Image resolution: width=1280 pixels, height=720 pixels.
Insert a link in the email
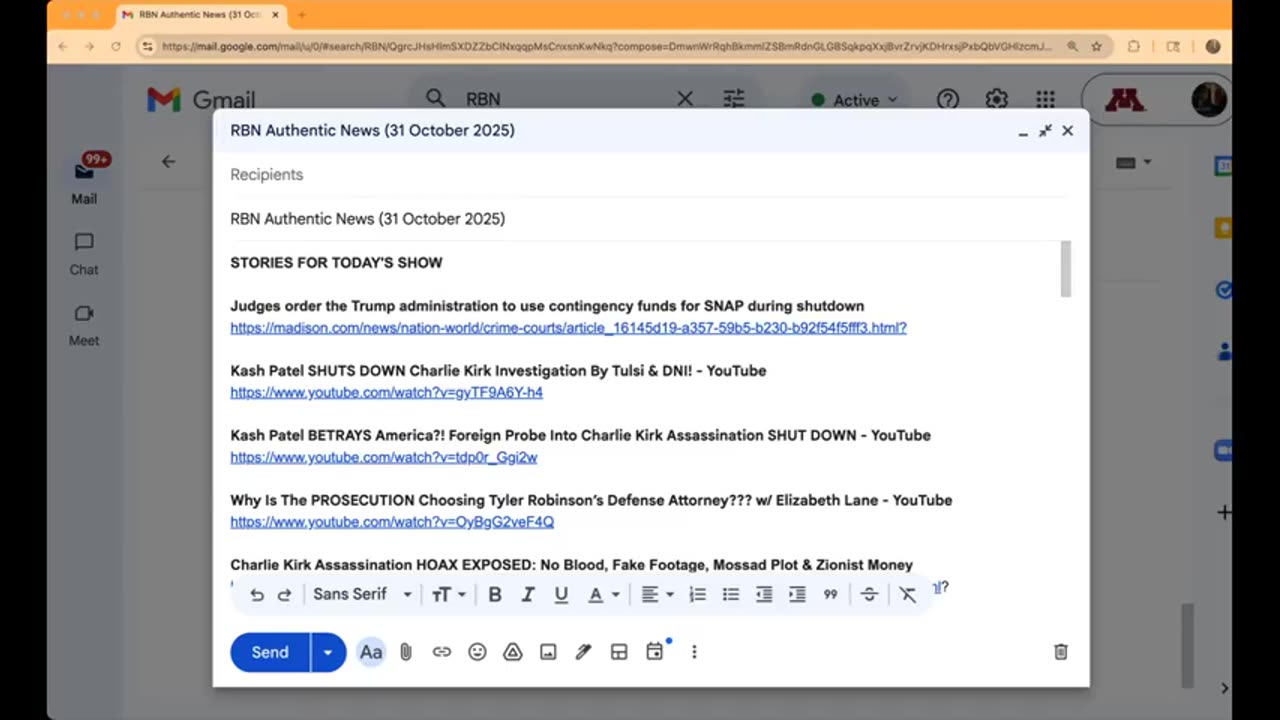pyautogui.click(x=442, y=652)
